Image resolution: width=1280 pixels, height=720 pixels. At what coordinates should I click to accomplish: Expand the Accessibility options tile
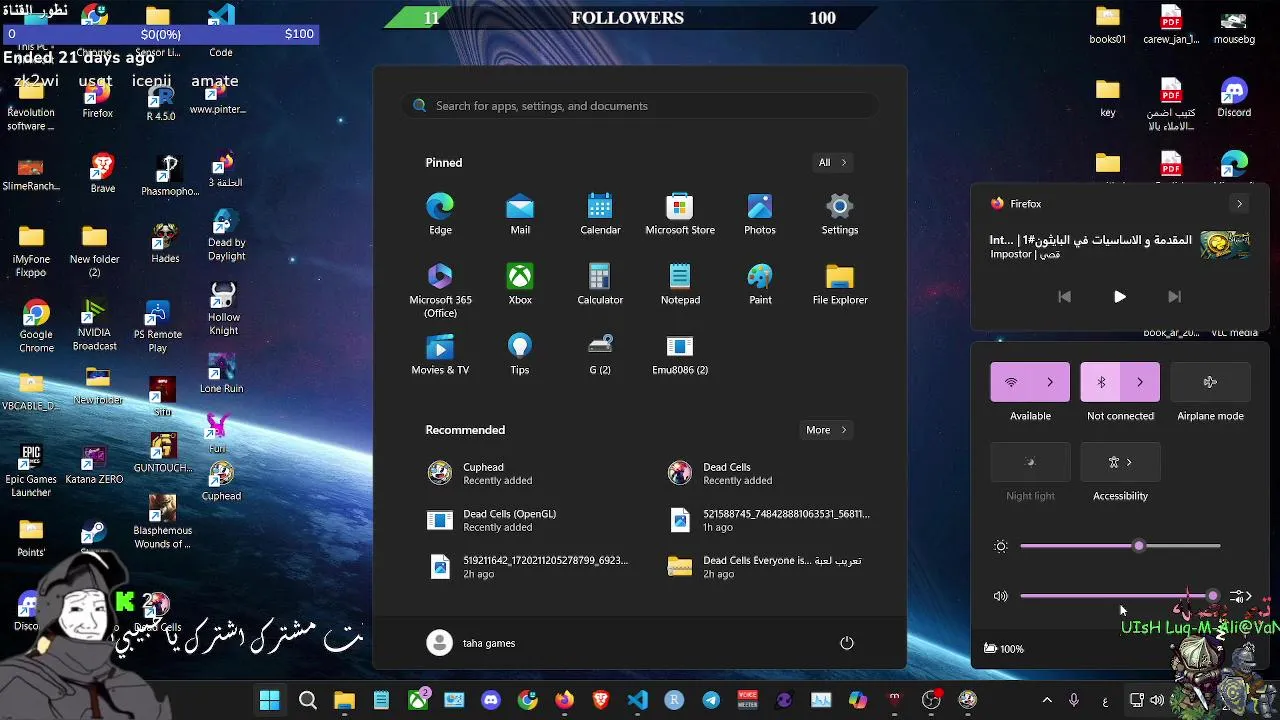click(1120, 462)
